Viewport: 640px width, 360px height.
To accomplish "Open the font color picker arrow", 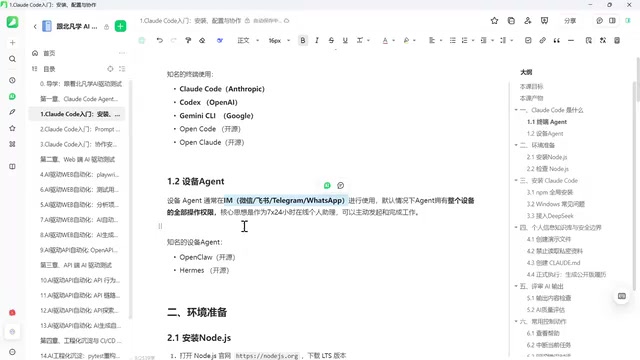I will (x=393, y=40).
